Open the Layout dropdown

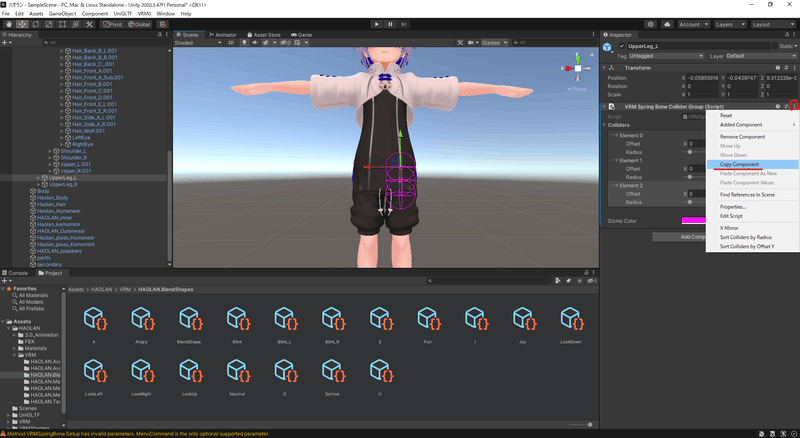point(772,24)
